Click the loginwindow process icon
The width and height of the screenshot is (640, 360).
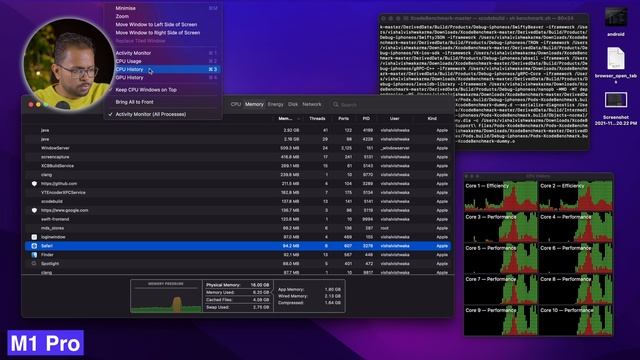pyautogui.click(x=34, y=237)
